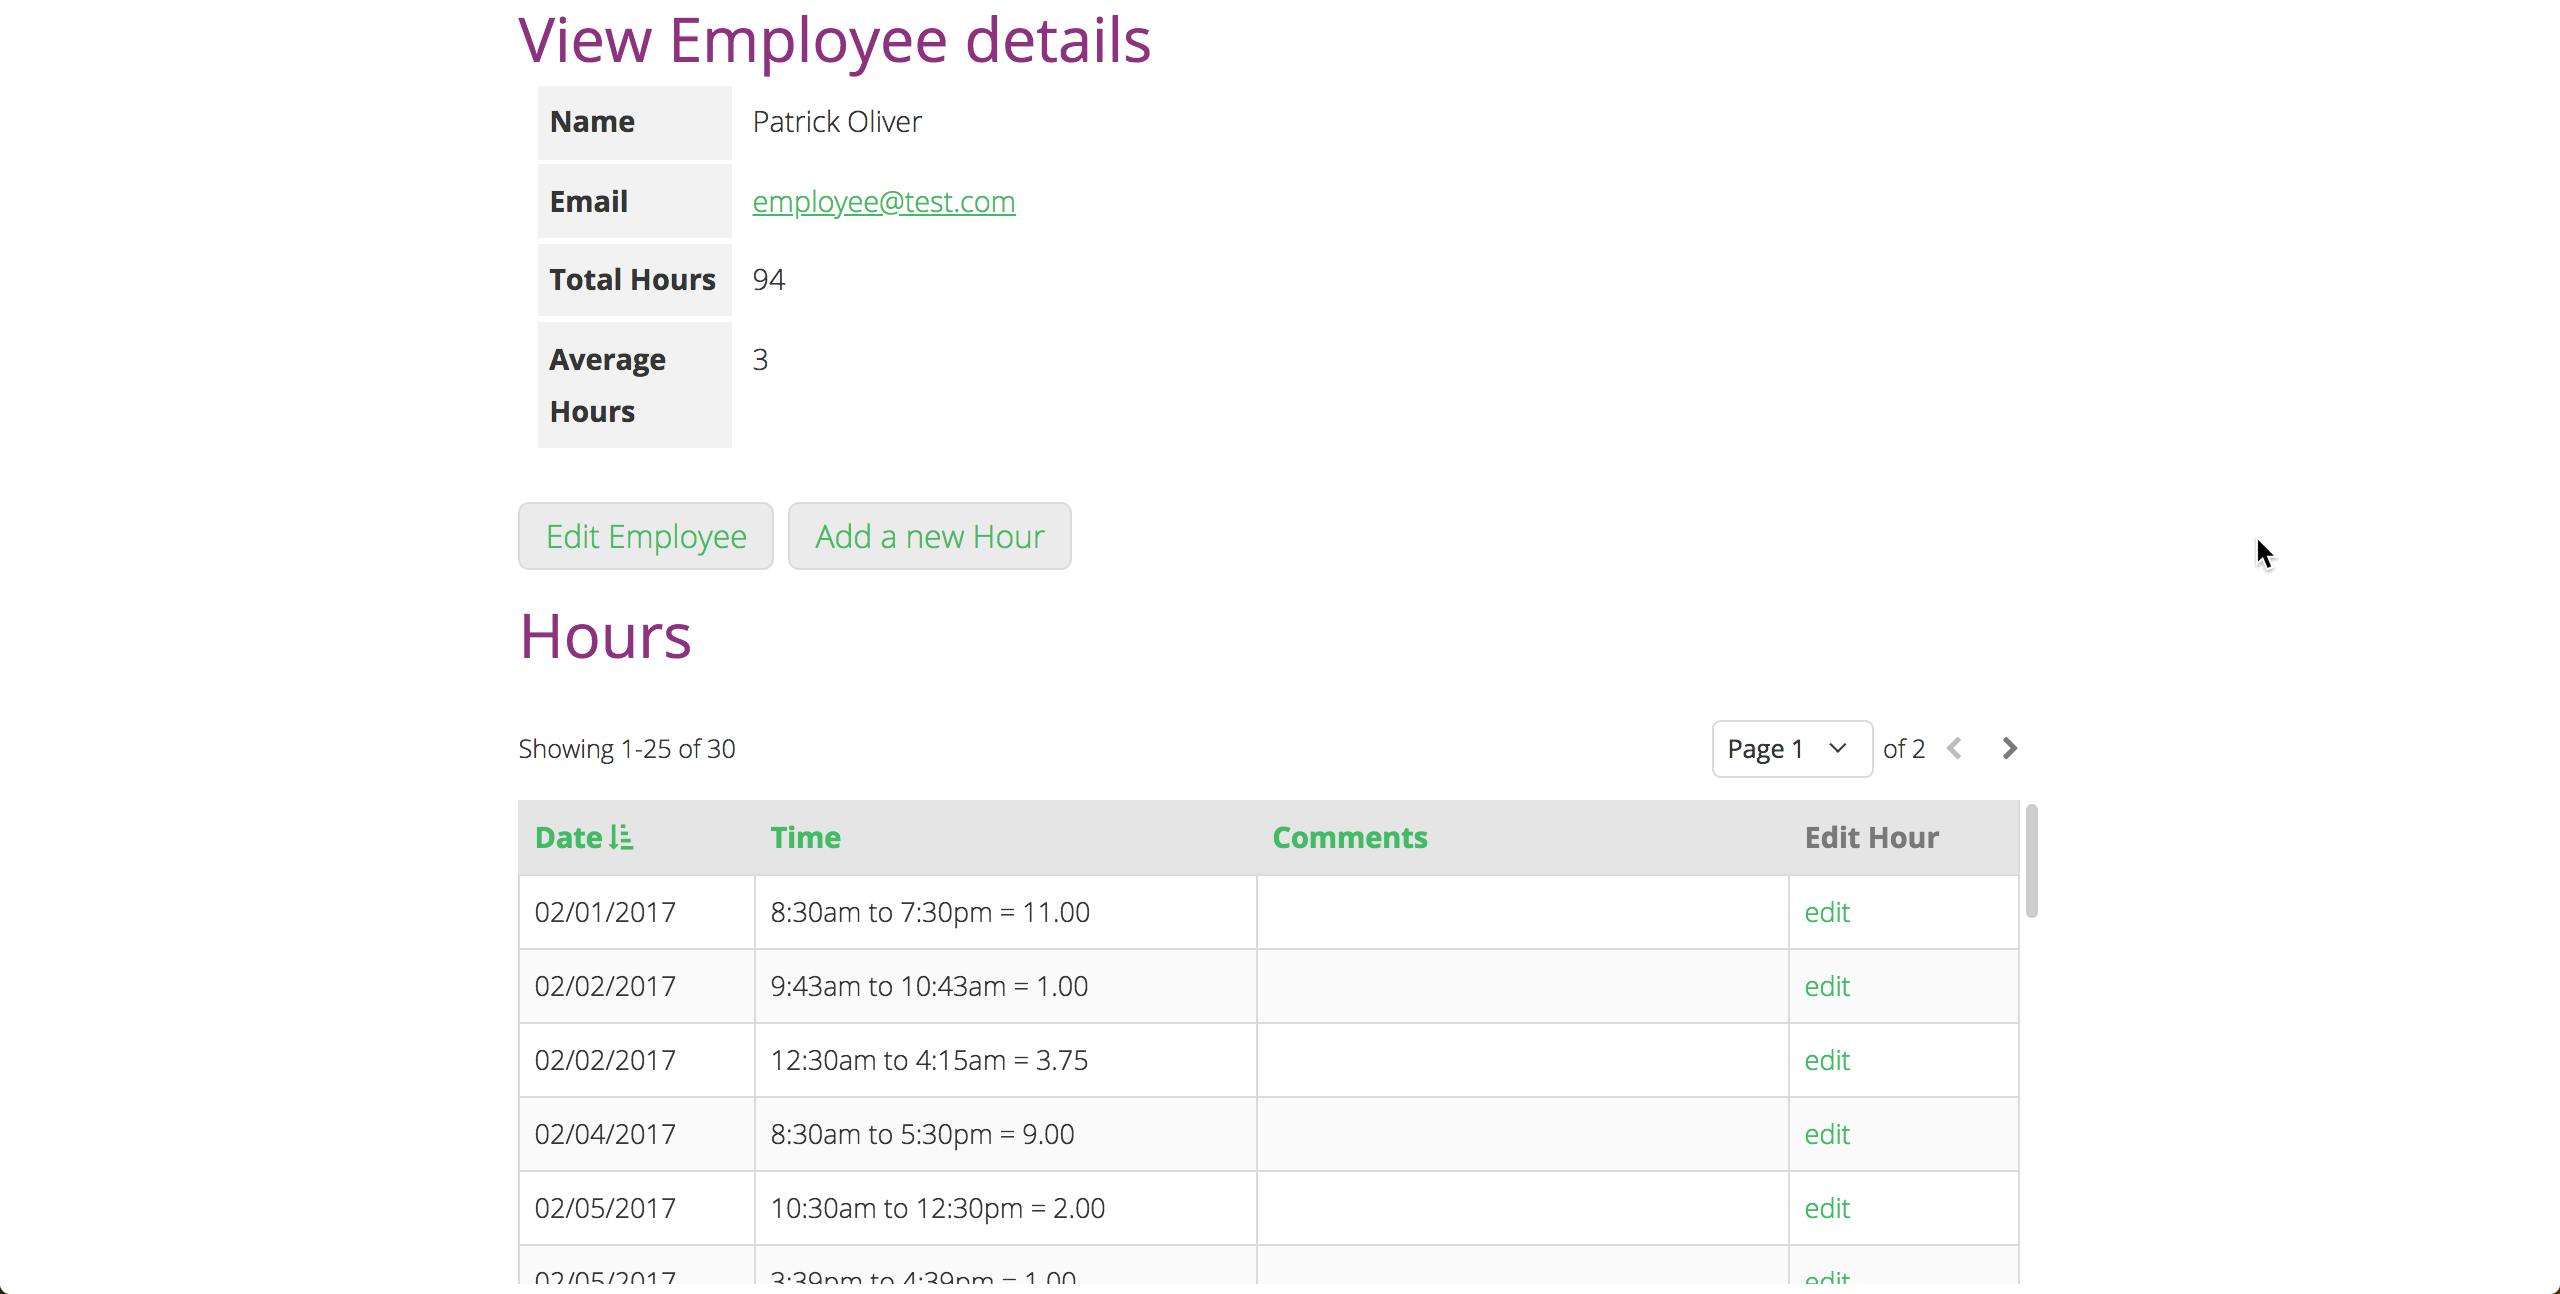Open the employee@test.com email link
This screenshot has height=1294, width=2560.
tap(884, 201)
